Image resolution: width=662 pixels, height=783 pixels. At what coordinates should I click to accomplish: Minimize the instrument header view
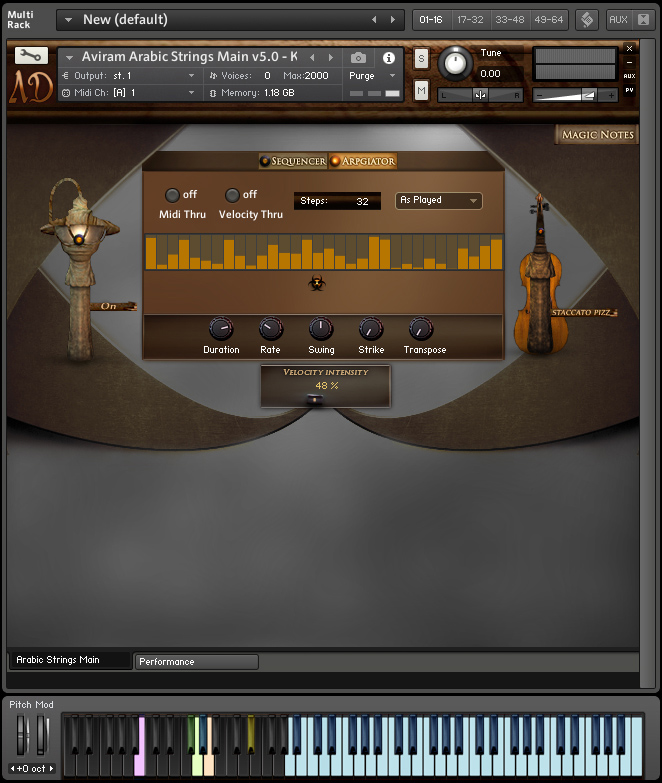[x=630, y=62]
